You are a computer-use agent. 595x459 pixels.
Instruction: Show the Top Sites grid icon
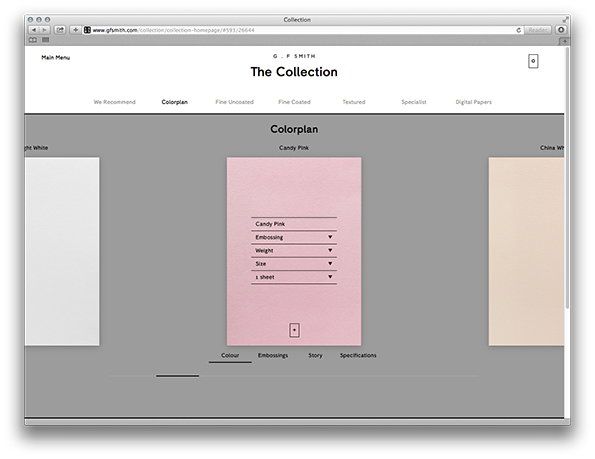point(46,40)
